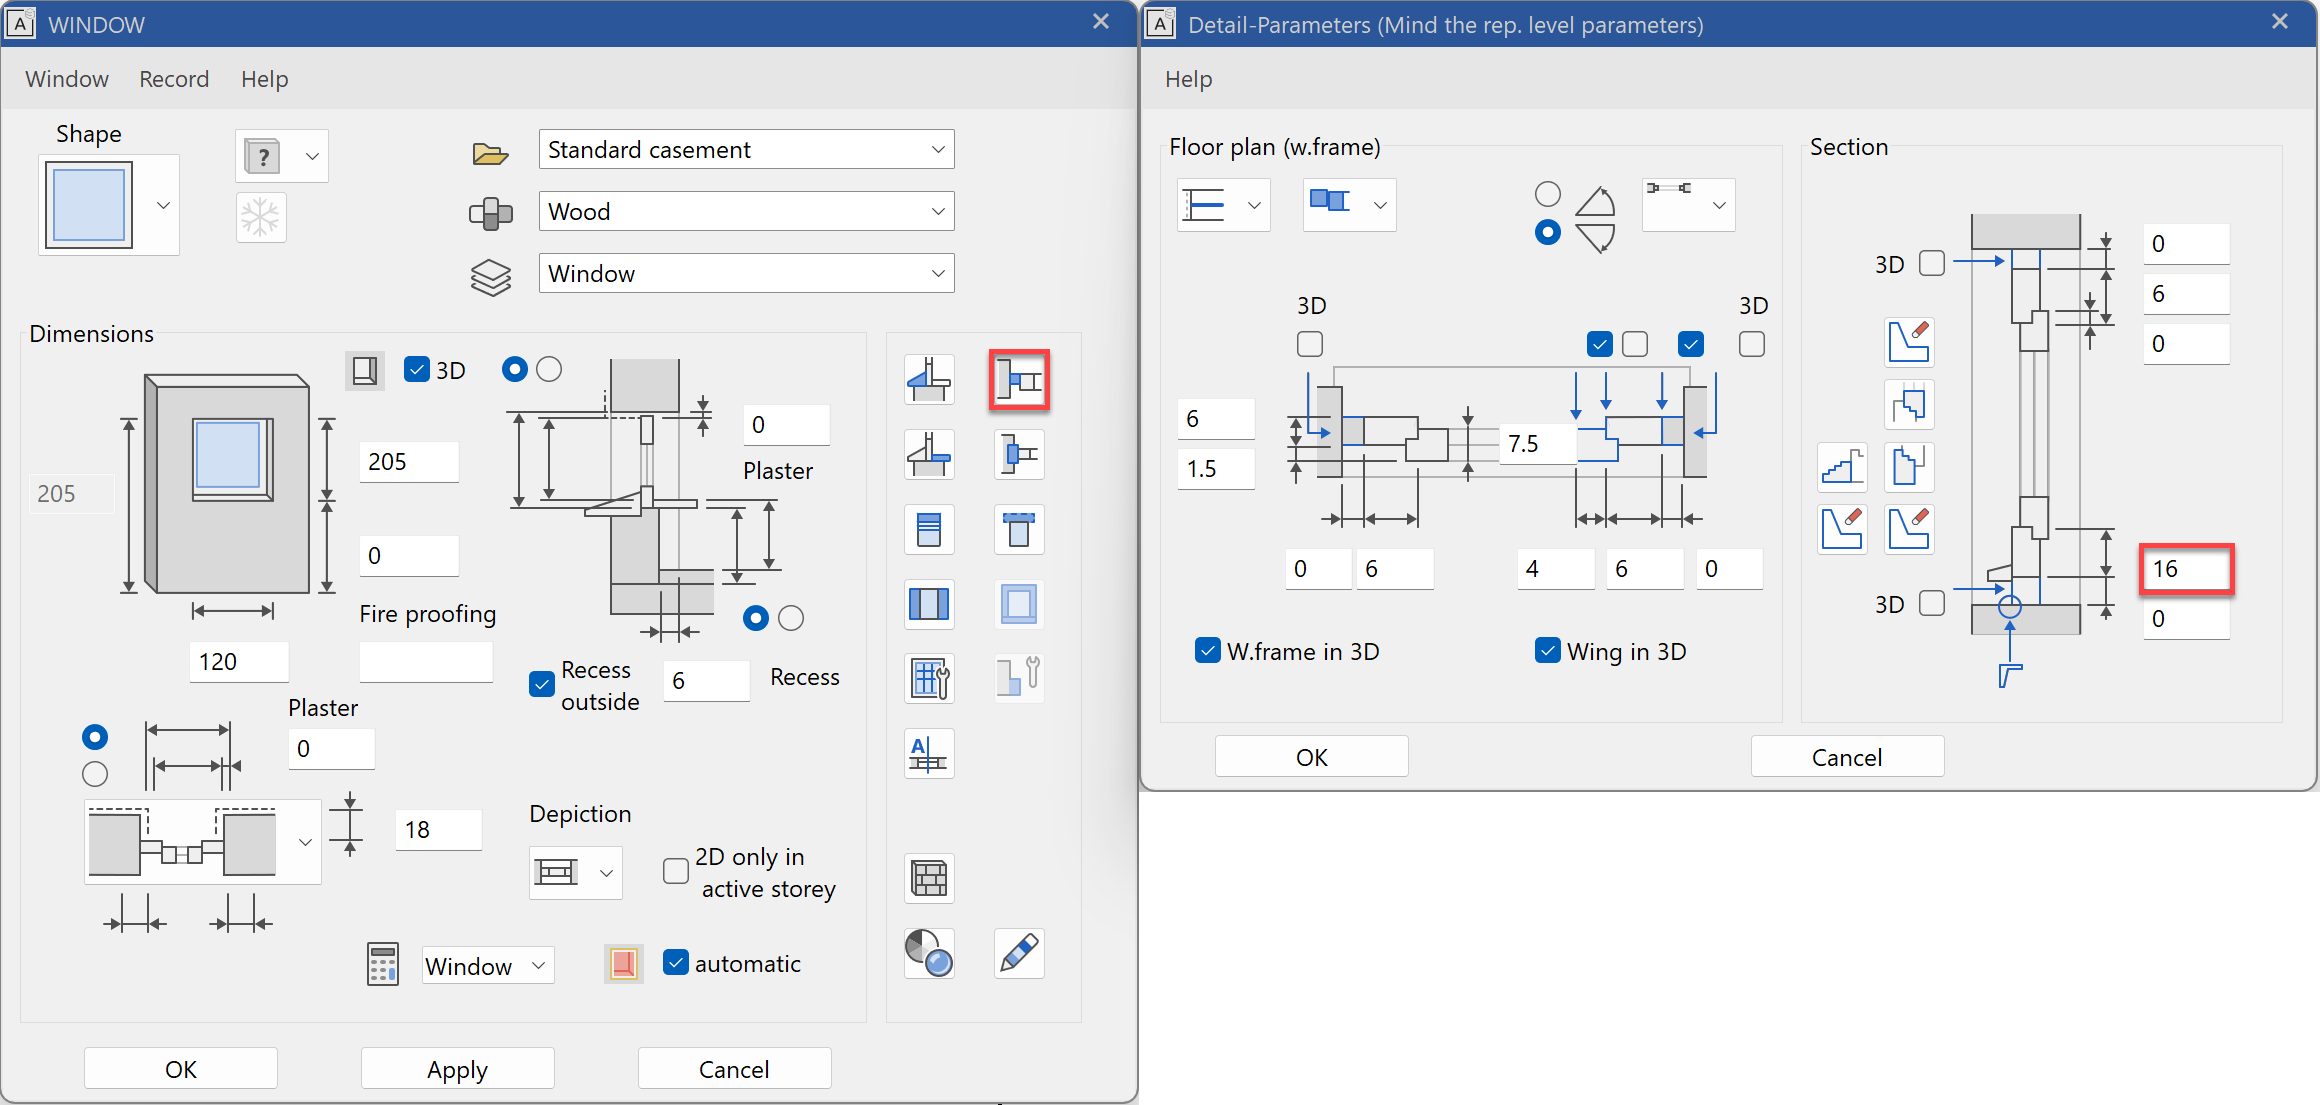Uncheck the Wing in 3D checkbox
Viewport: 2320px width, 1105px height.
click(x=1548, y=651)
